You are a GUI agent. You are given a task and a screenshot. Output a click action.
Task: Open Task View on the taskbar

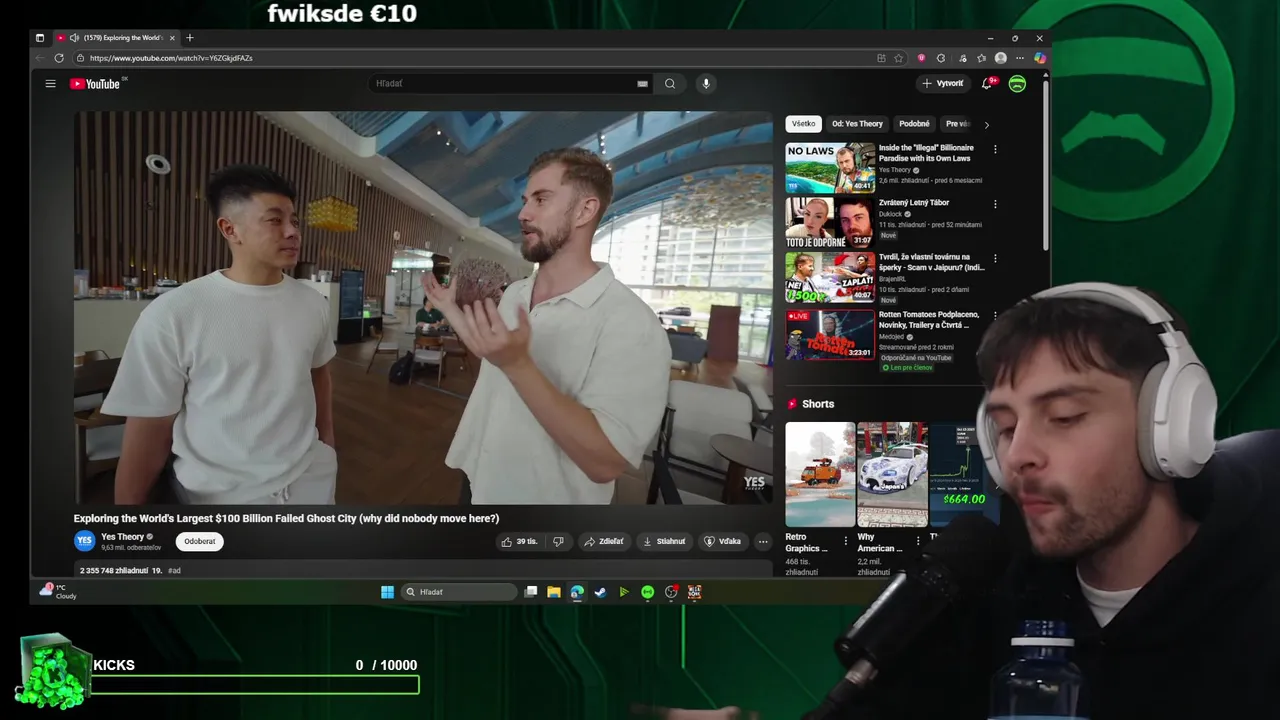pyautogui.click(x=531, y=592)
